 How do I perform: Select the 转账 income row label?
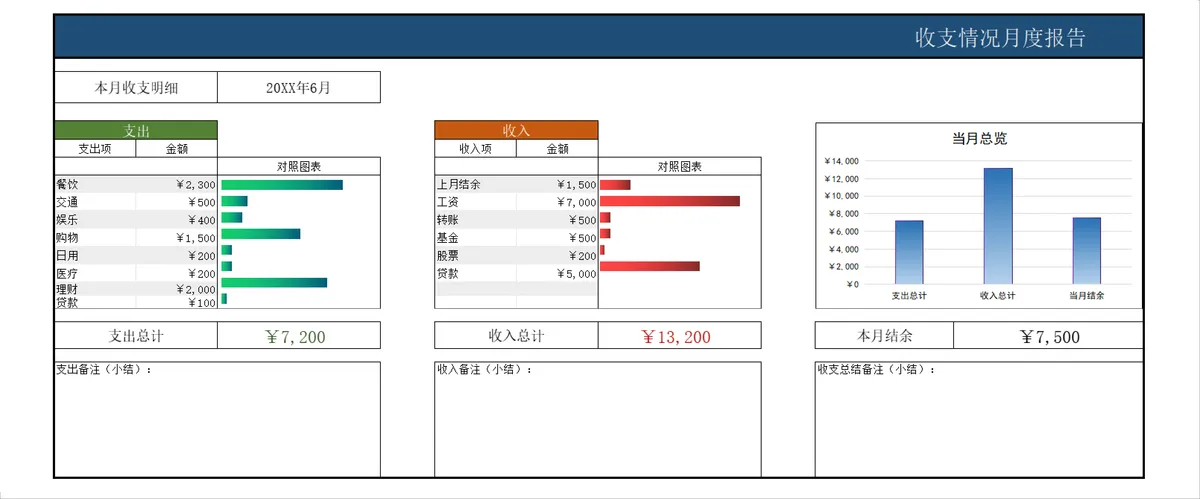tap(447, 219)
